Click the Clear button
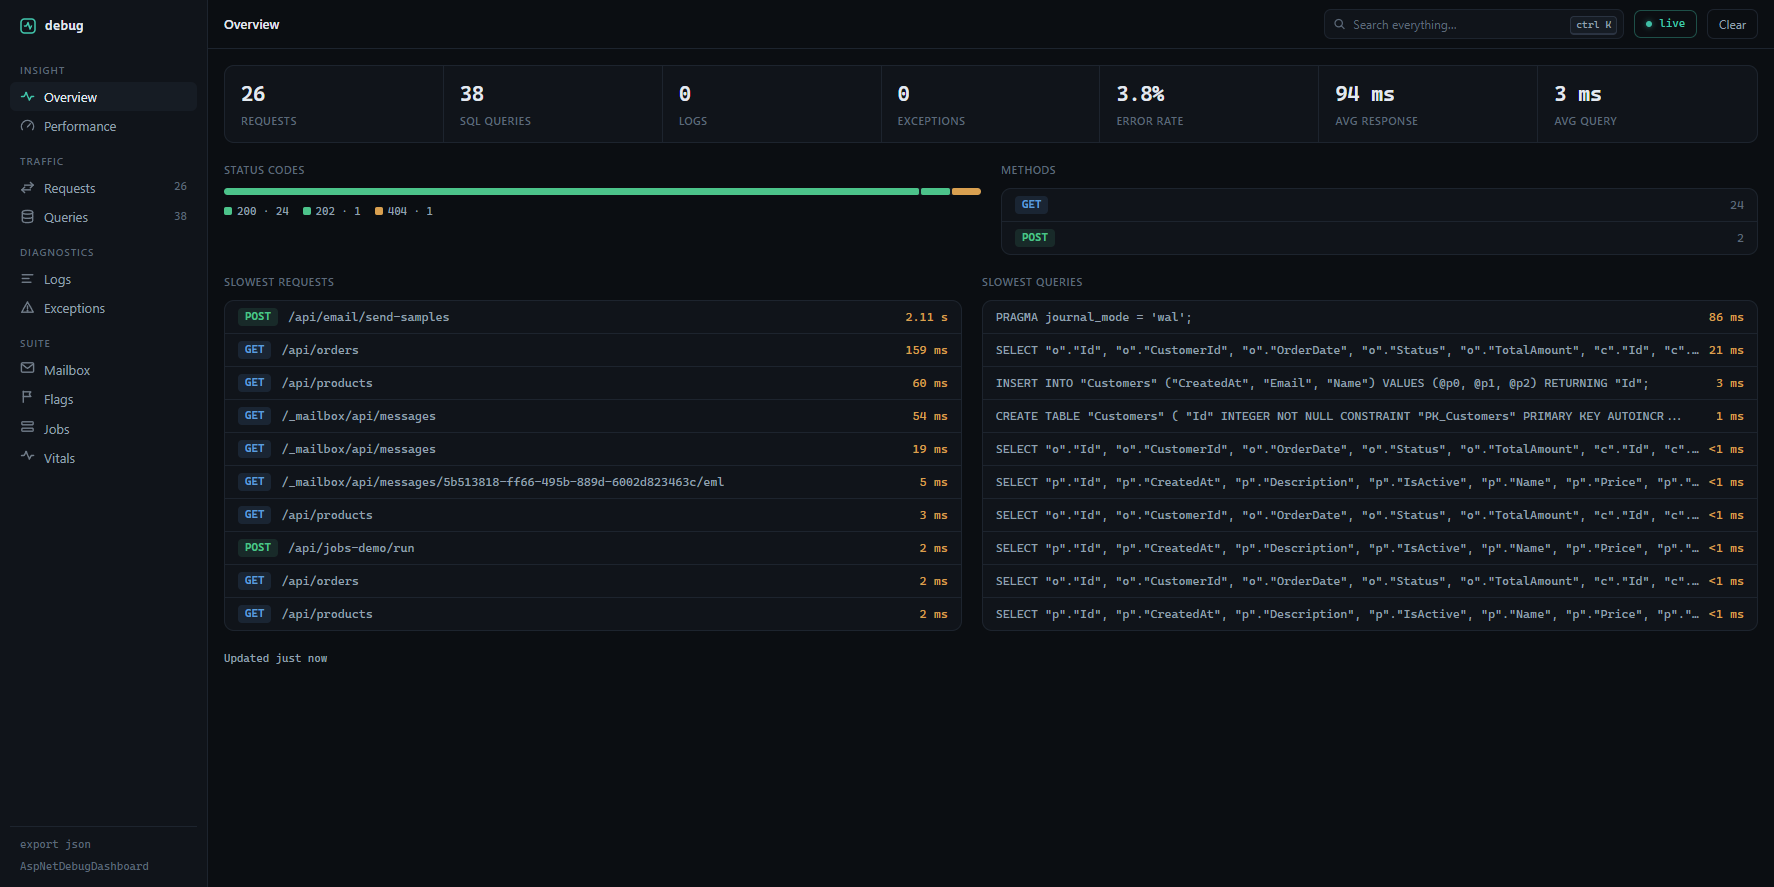This screenshot has height=887, width=1774. pos(1732,24)
